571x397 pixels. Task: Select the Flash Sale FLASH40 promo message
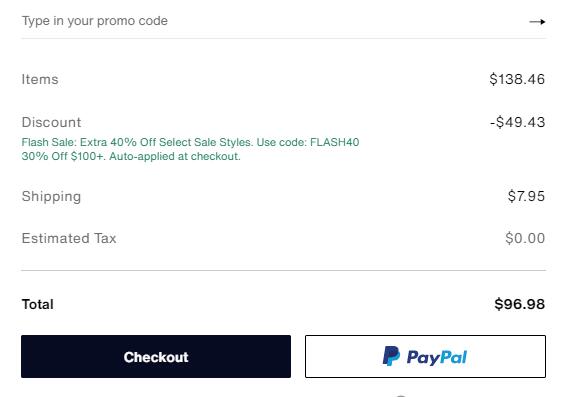[x=190, y=142]
